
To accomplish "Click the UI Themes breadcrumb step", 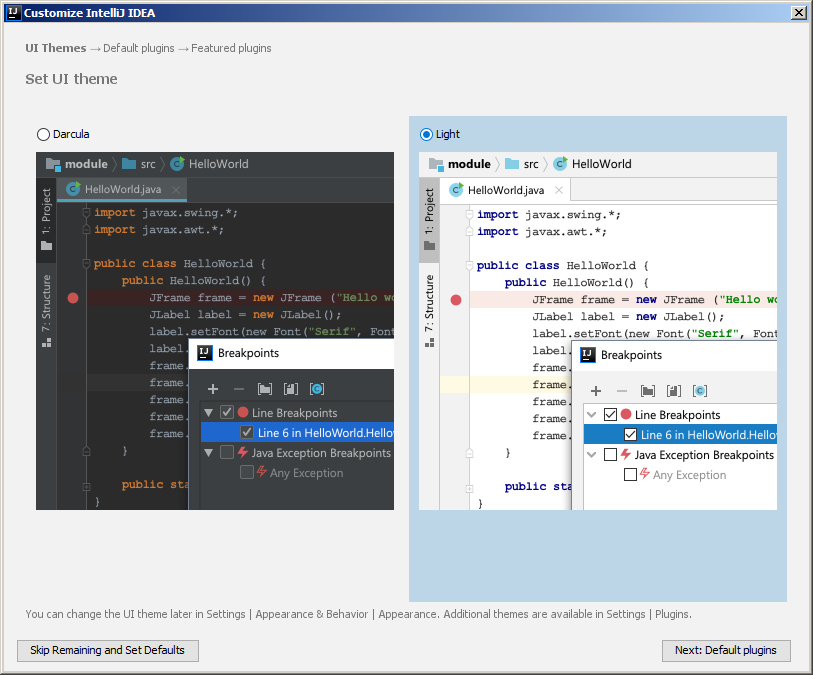I will click(56, 48).
